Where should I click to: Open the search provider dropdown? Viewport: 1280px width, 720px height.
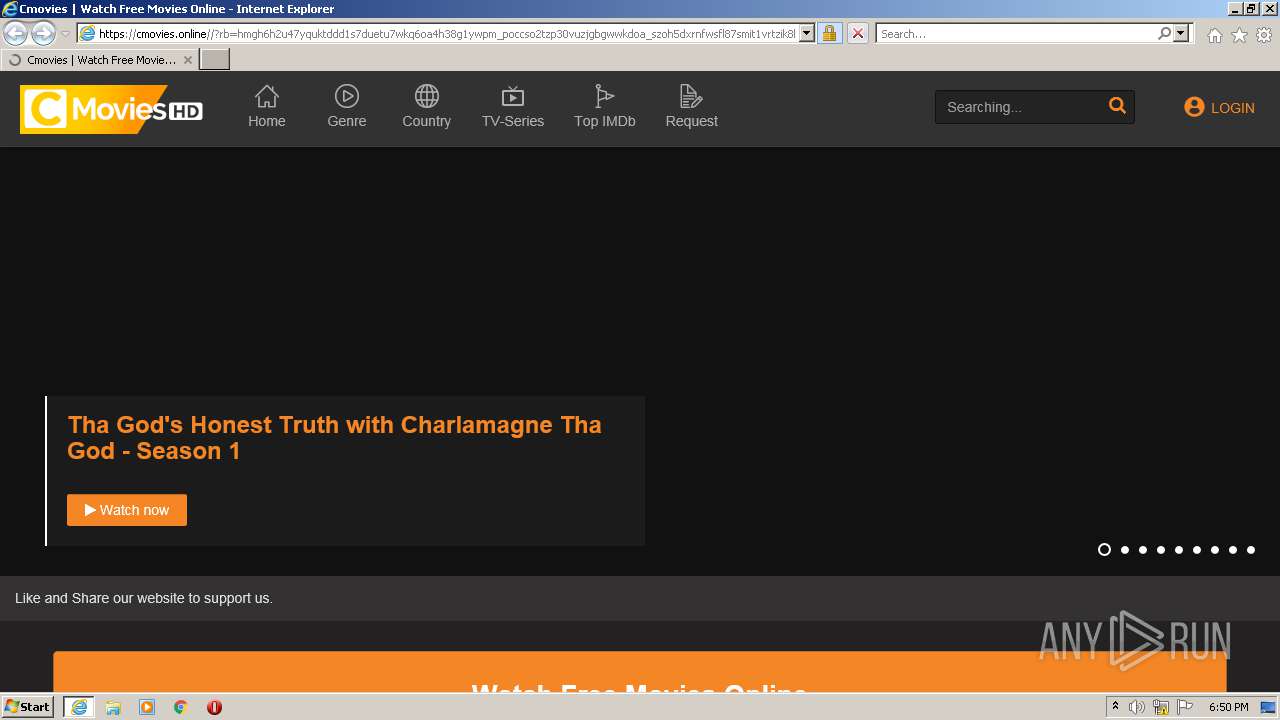coord(1181,34)
